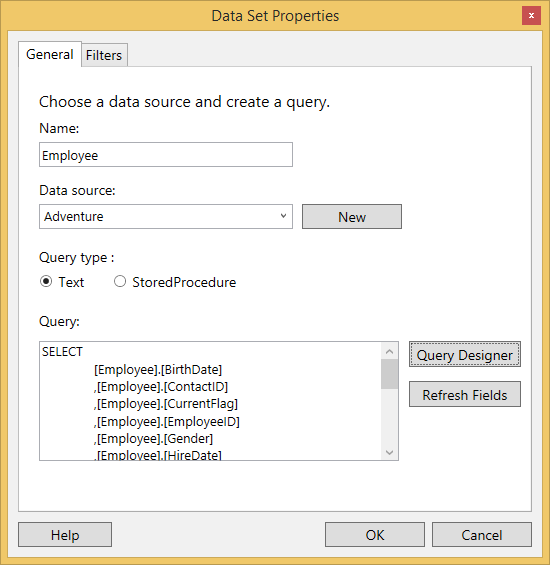The height and width of the screenshot is (565, 550).
Task: Click the Refresh Fields button
Action: 465,395
